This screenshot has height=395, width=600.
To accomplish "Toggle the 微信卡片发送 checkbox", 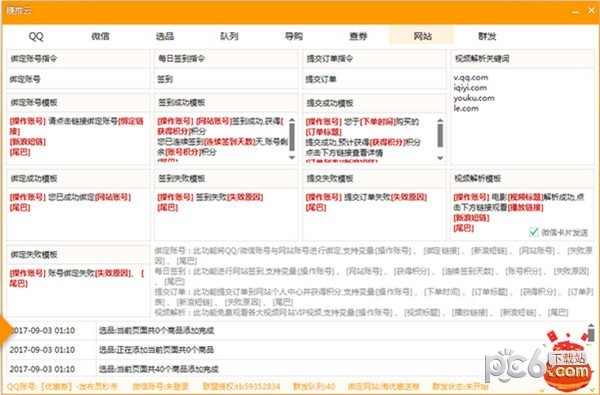I will point(533,232).
